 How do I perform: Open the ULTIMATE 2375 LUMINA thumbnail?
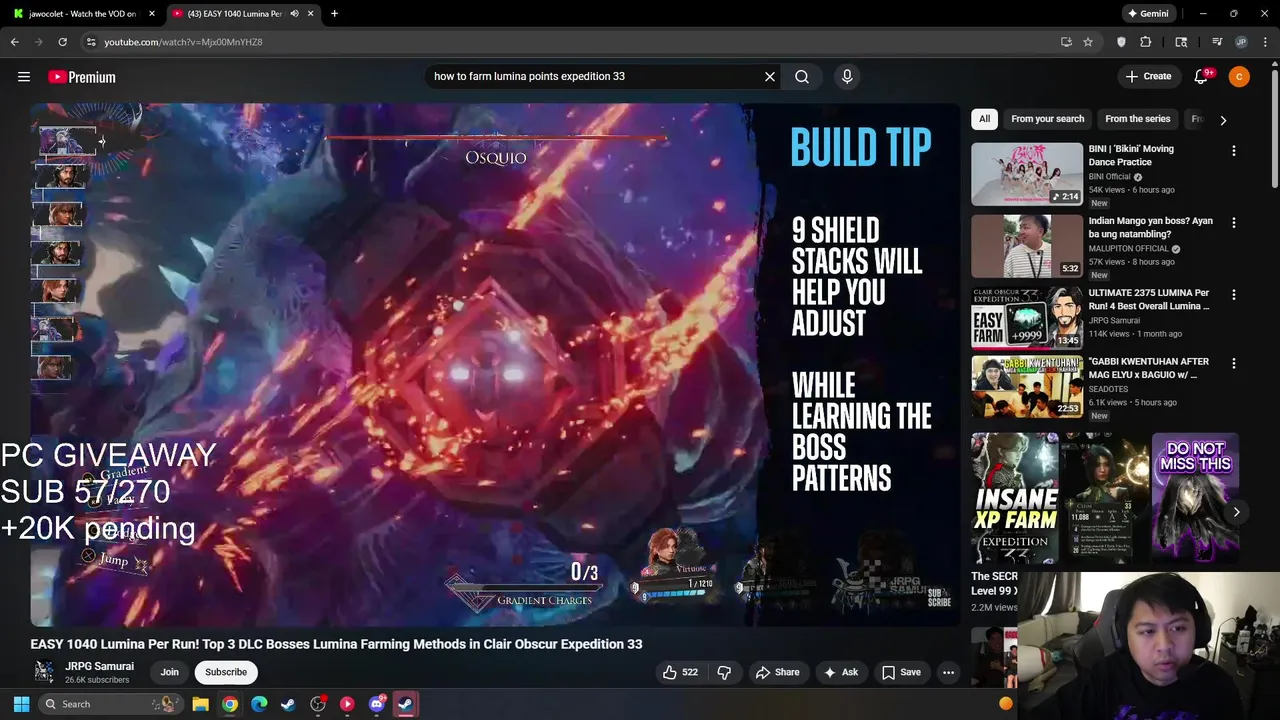tap(1027, 318)
